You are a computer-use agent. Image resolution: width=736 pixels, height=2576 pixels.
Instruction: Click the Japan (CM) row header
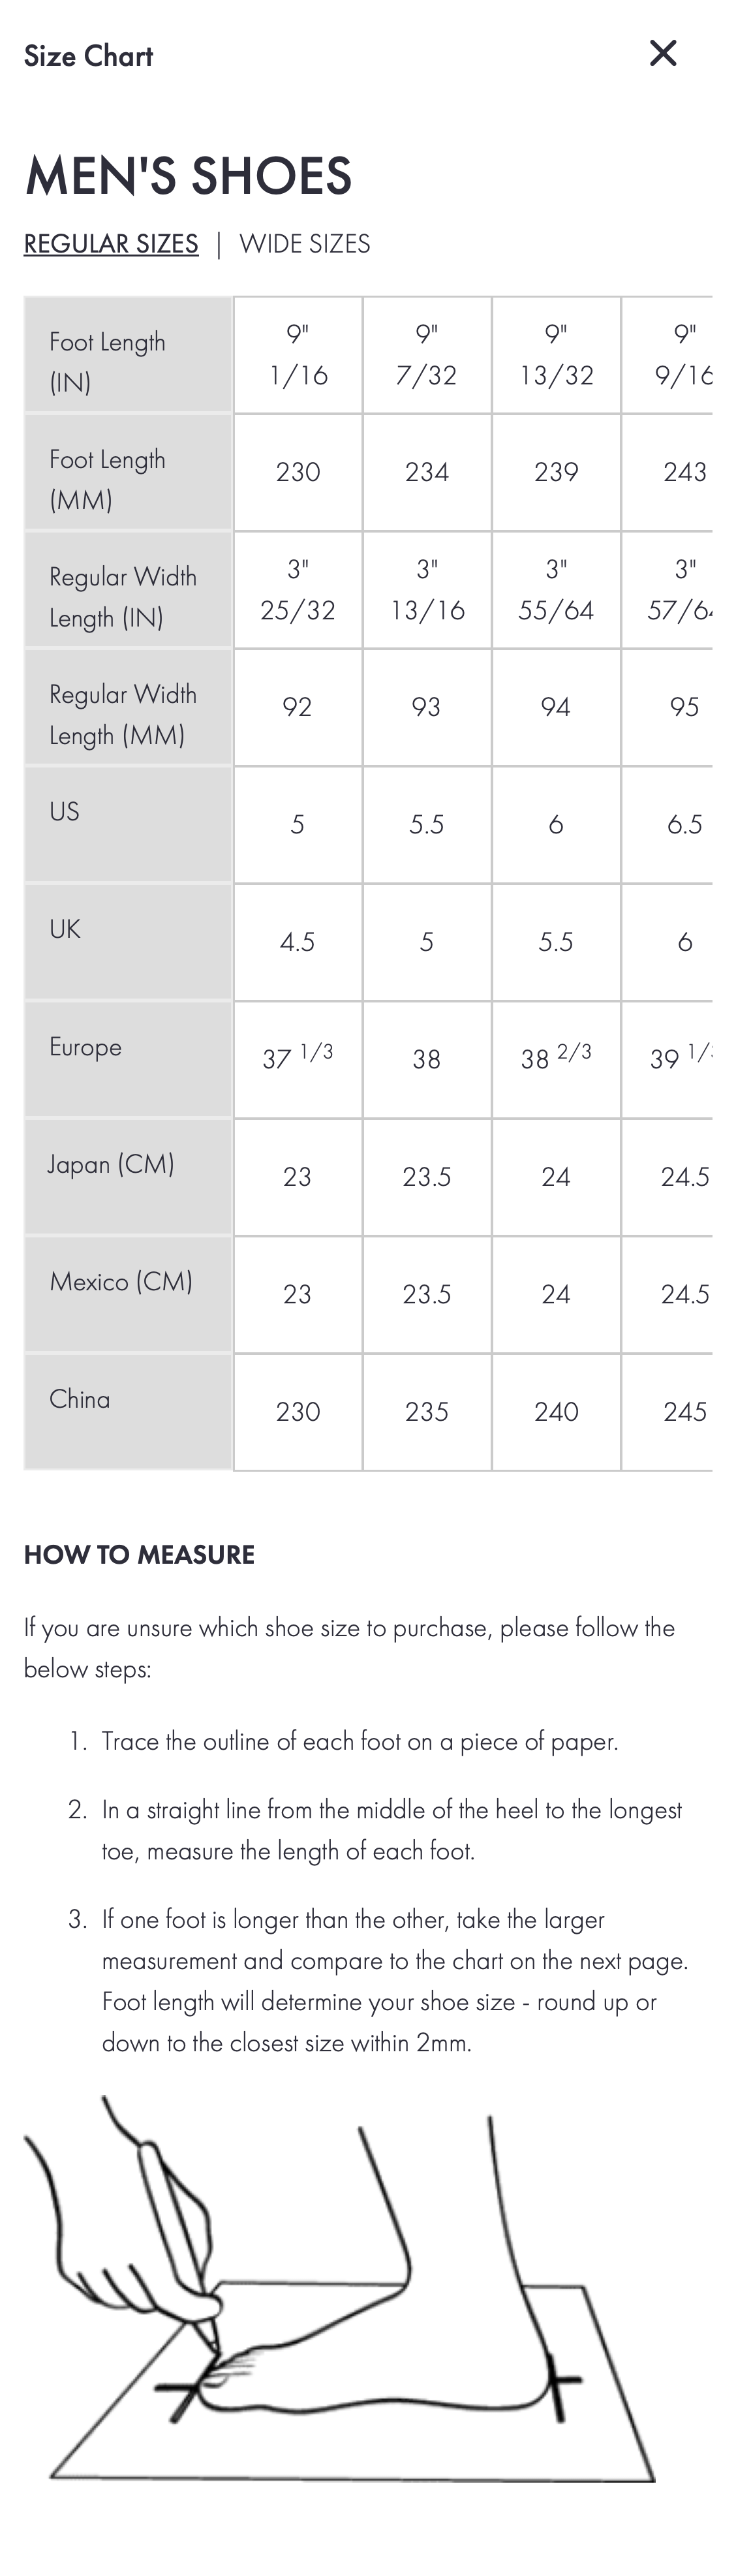(x=128, y=1177)
